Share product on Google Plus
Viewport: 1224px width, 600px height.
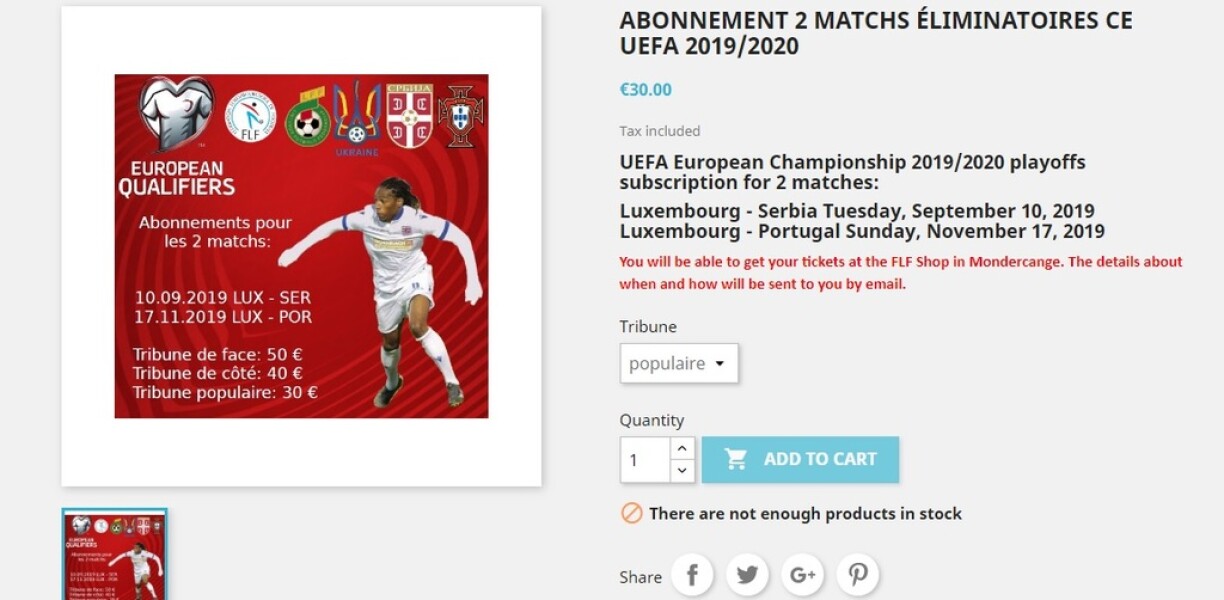click(803, 575)
